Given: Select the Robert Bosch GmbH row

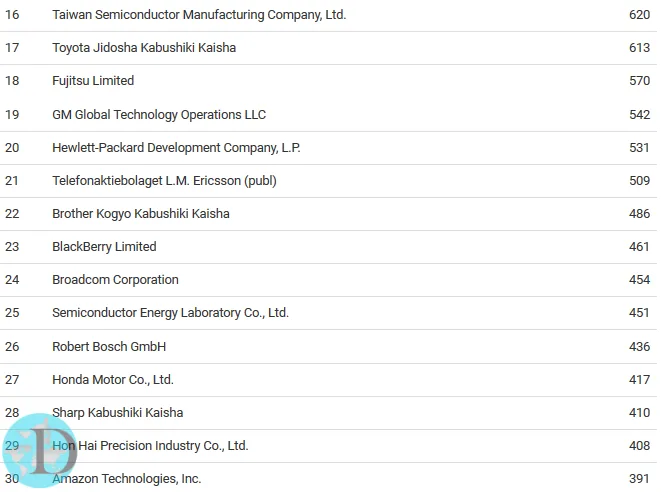Looking at the screenshot, I should [328, 347].
